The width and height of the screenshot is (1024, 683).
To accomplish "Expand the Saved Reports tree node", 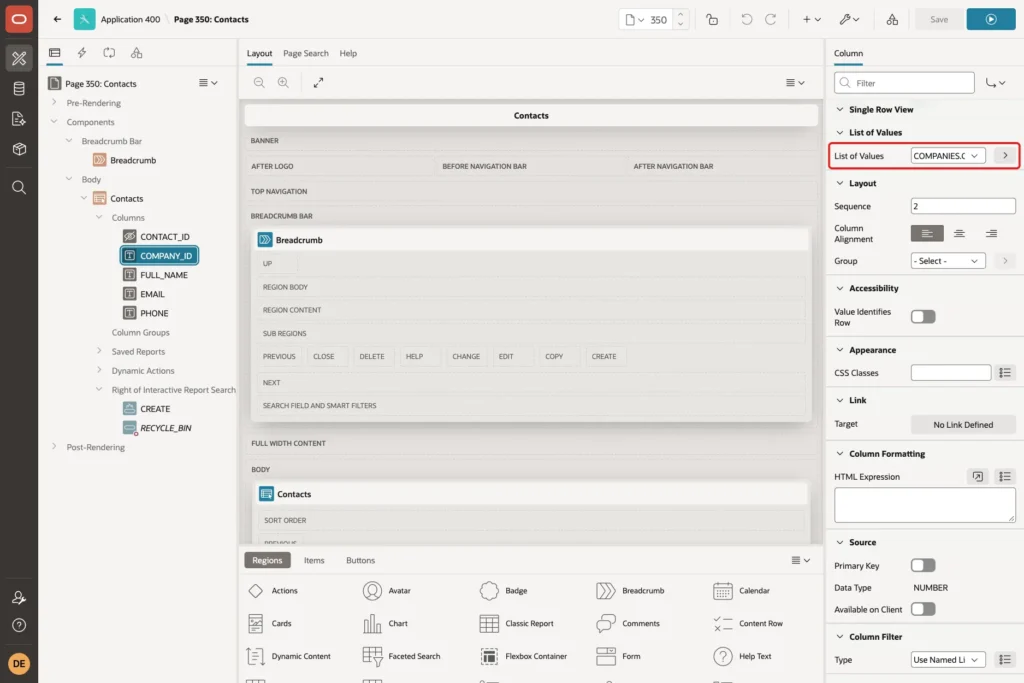I will pyautogui.click(x=99, y=351).
